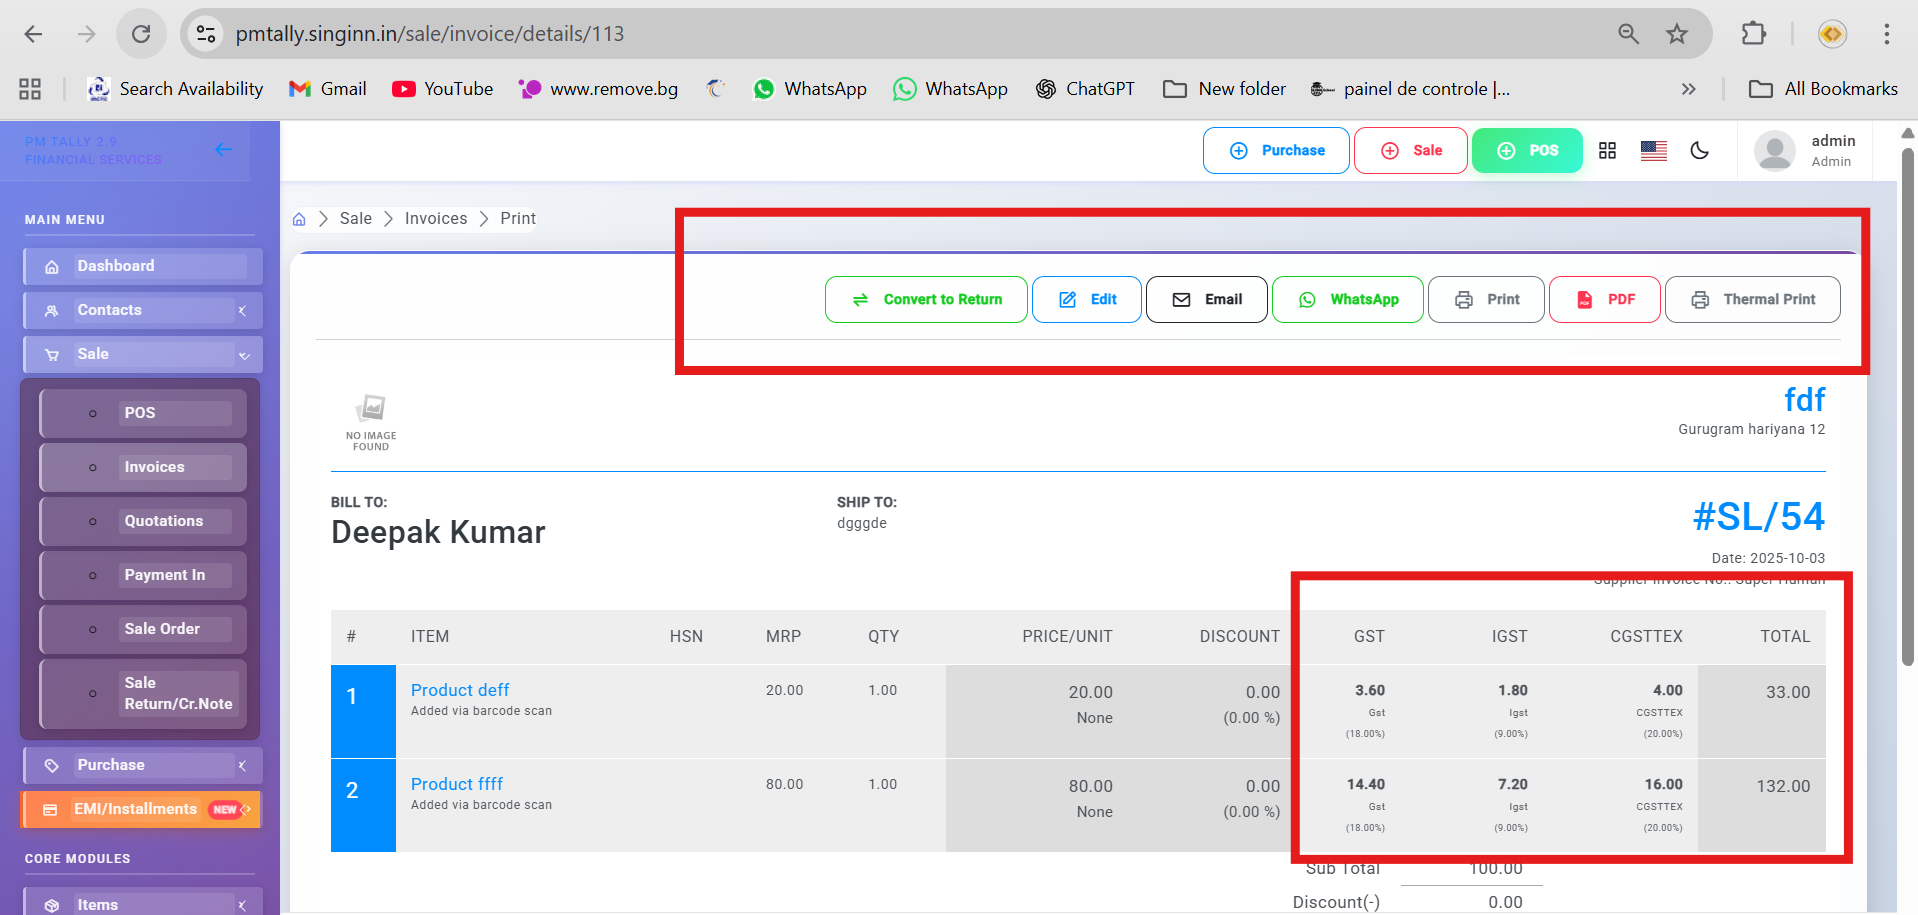Click the home breadcrumb icon
The image size is (1918, 915).
(x=299, y=219)
